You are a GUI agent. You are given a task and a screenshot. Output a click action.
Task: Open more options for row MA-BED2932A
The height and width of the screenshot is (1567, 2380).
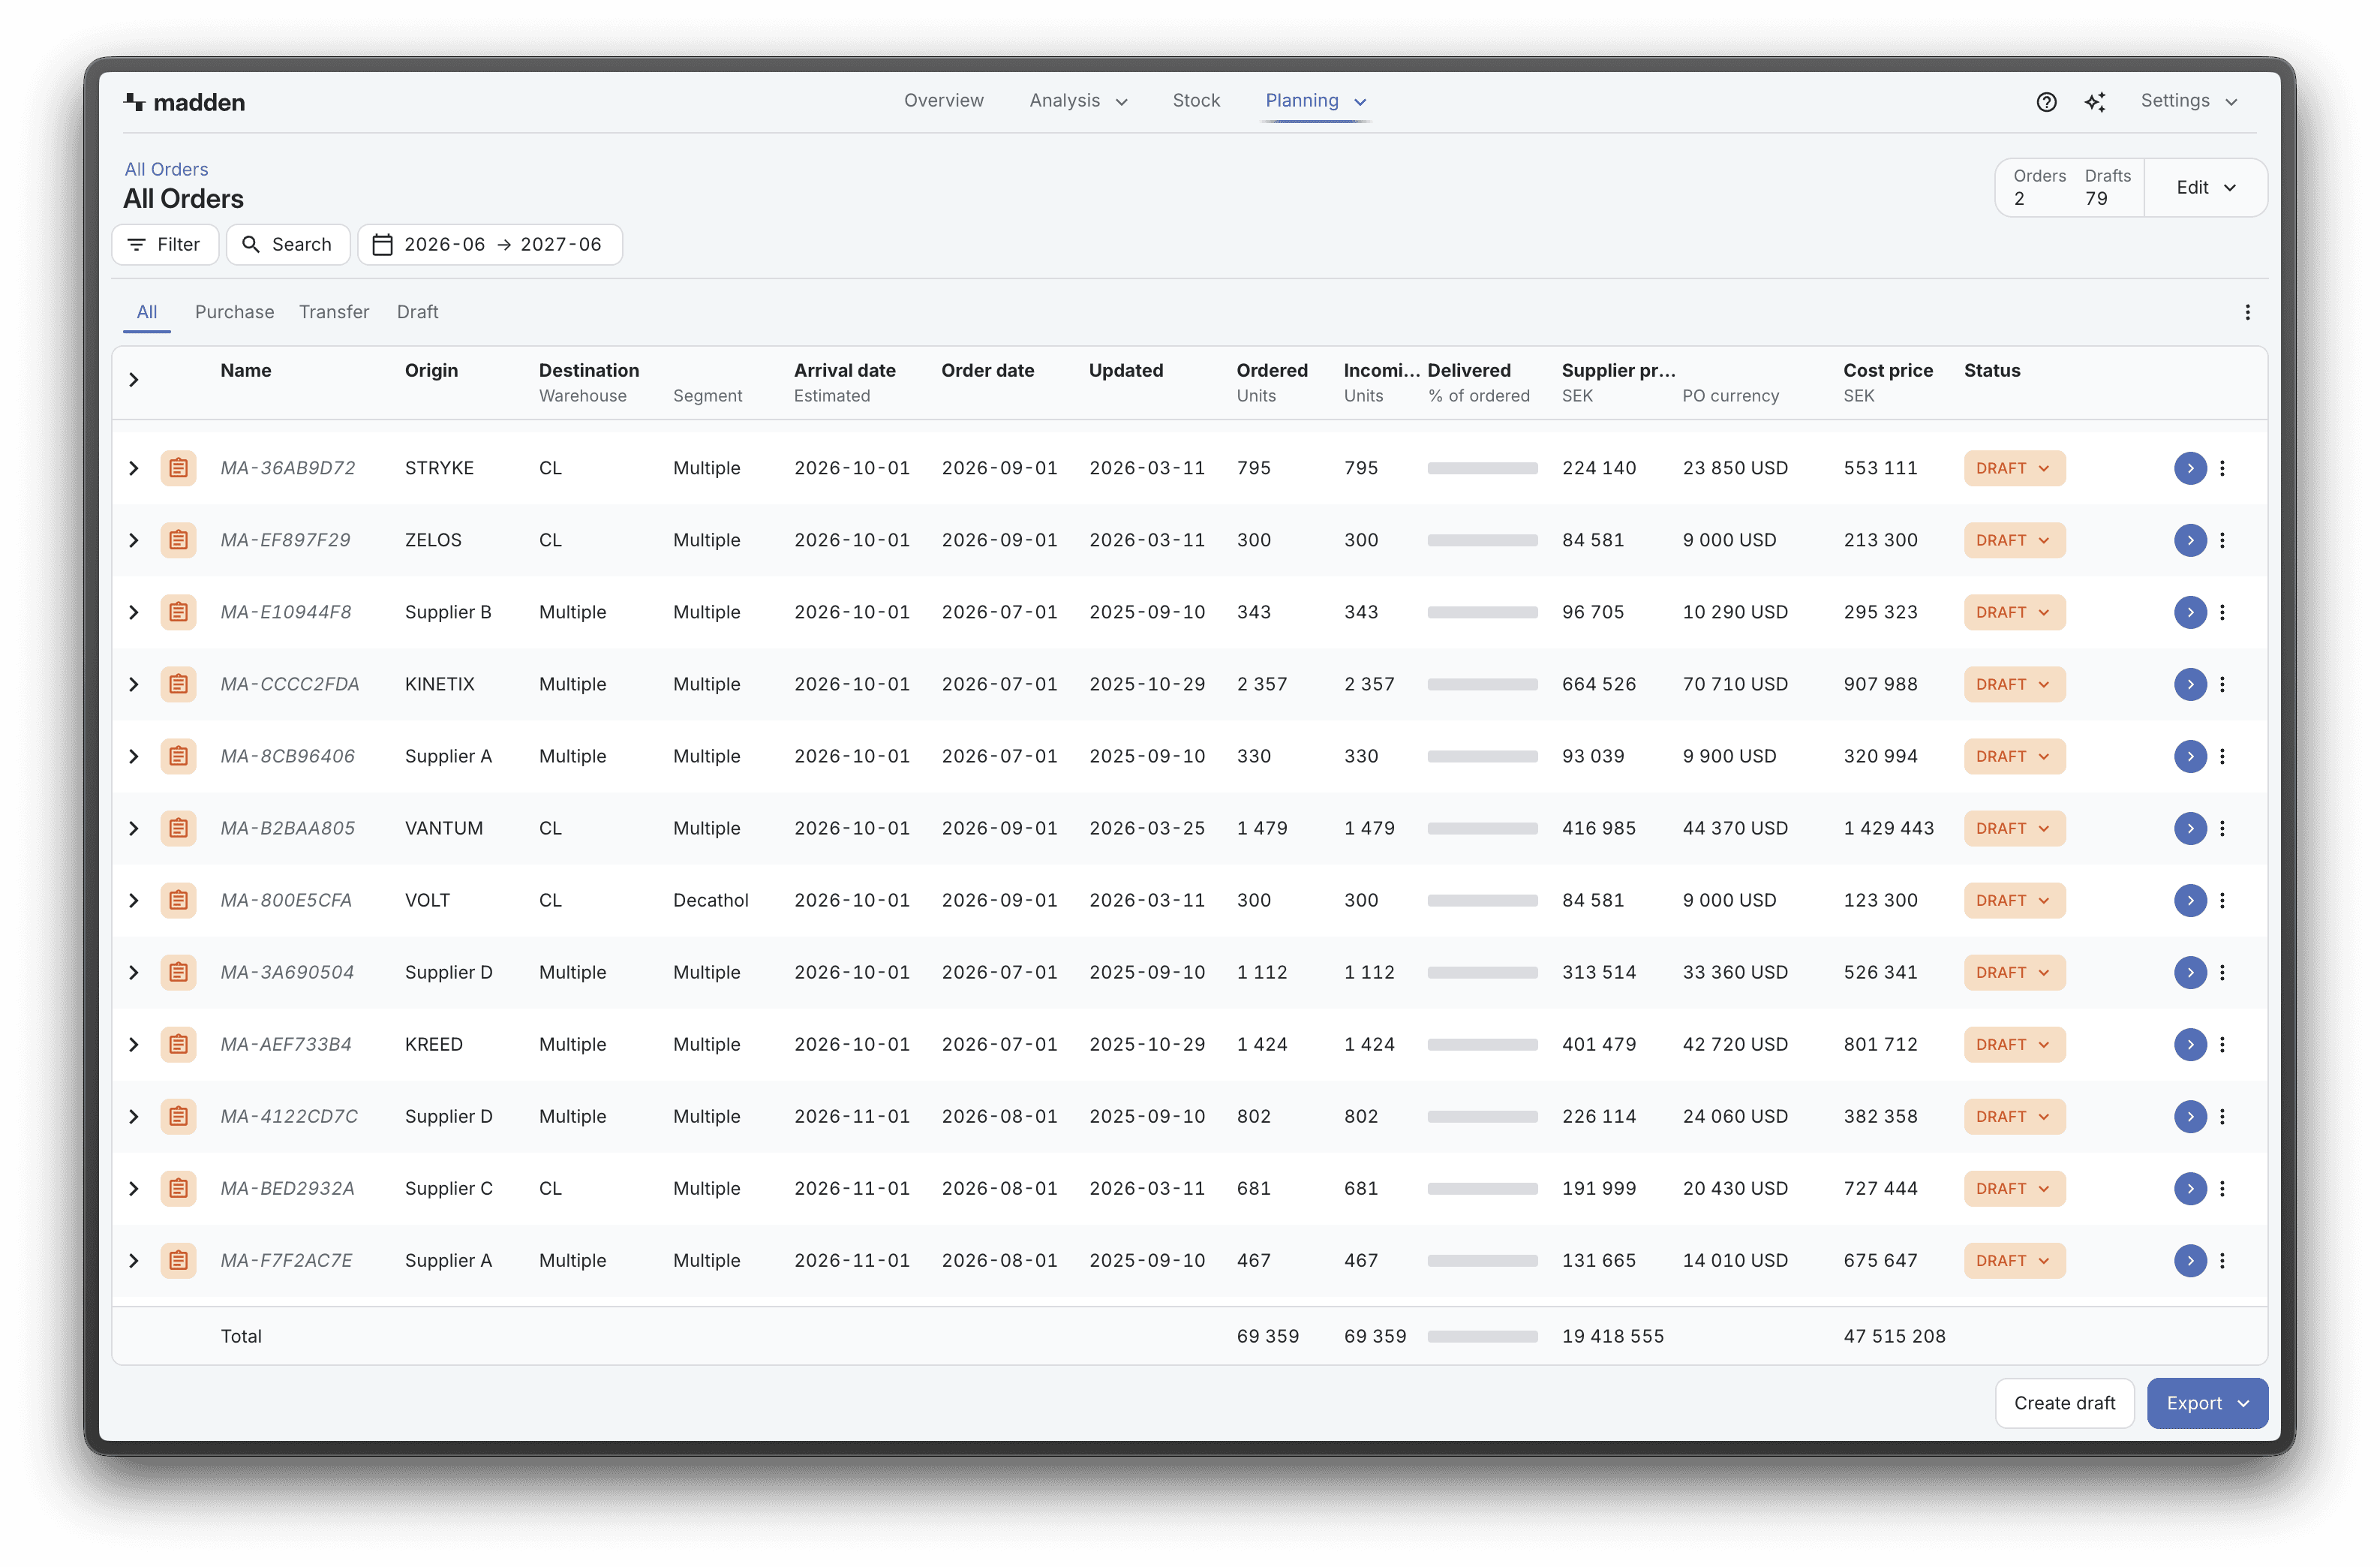[2222, 1188]
